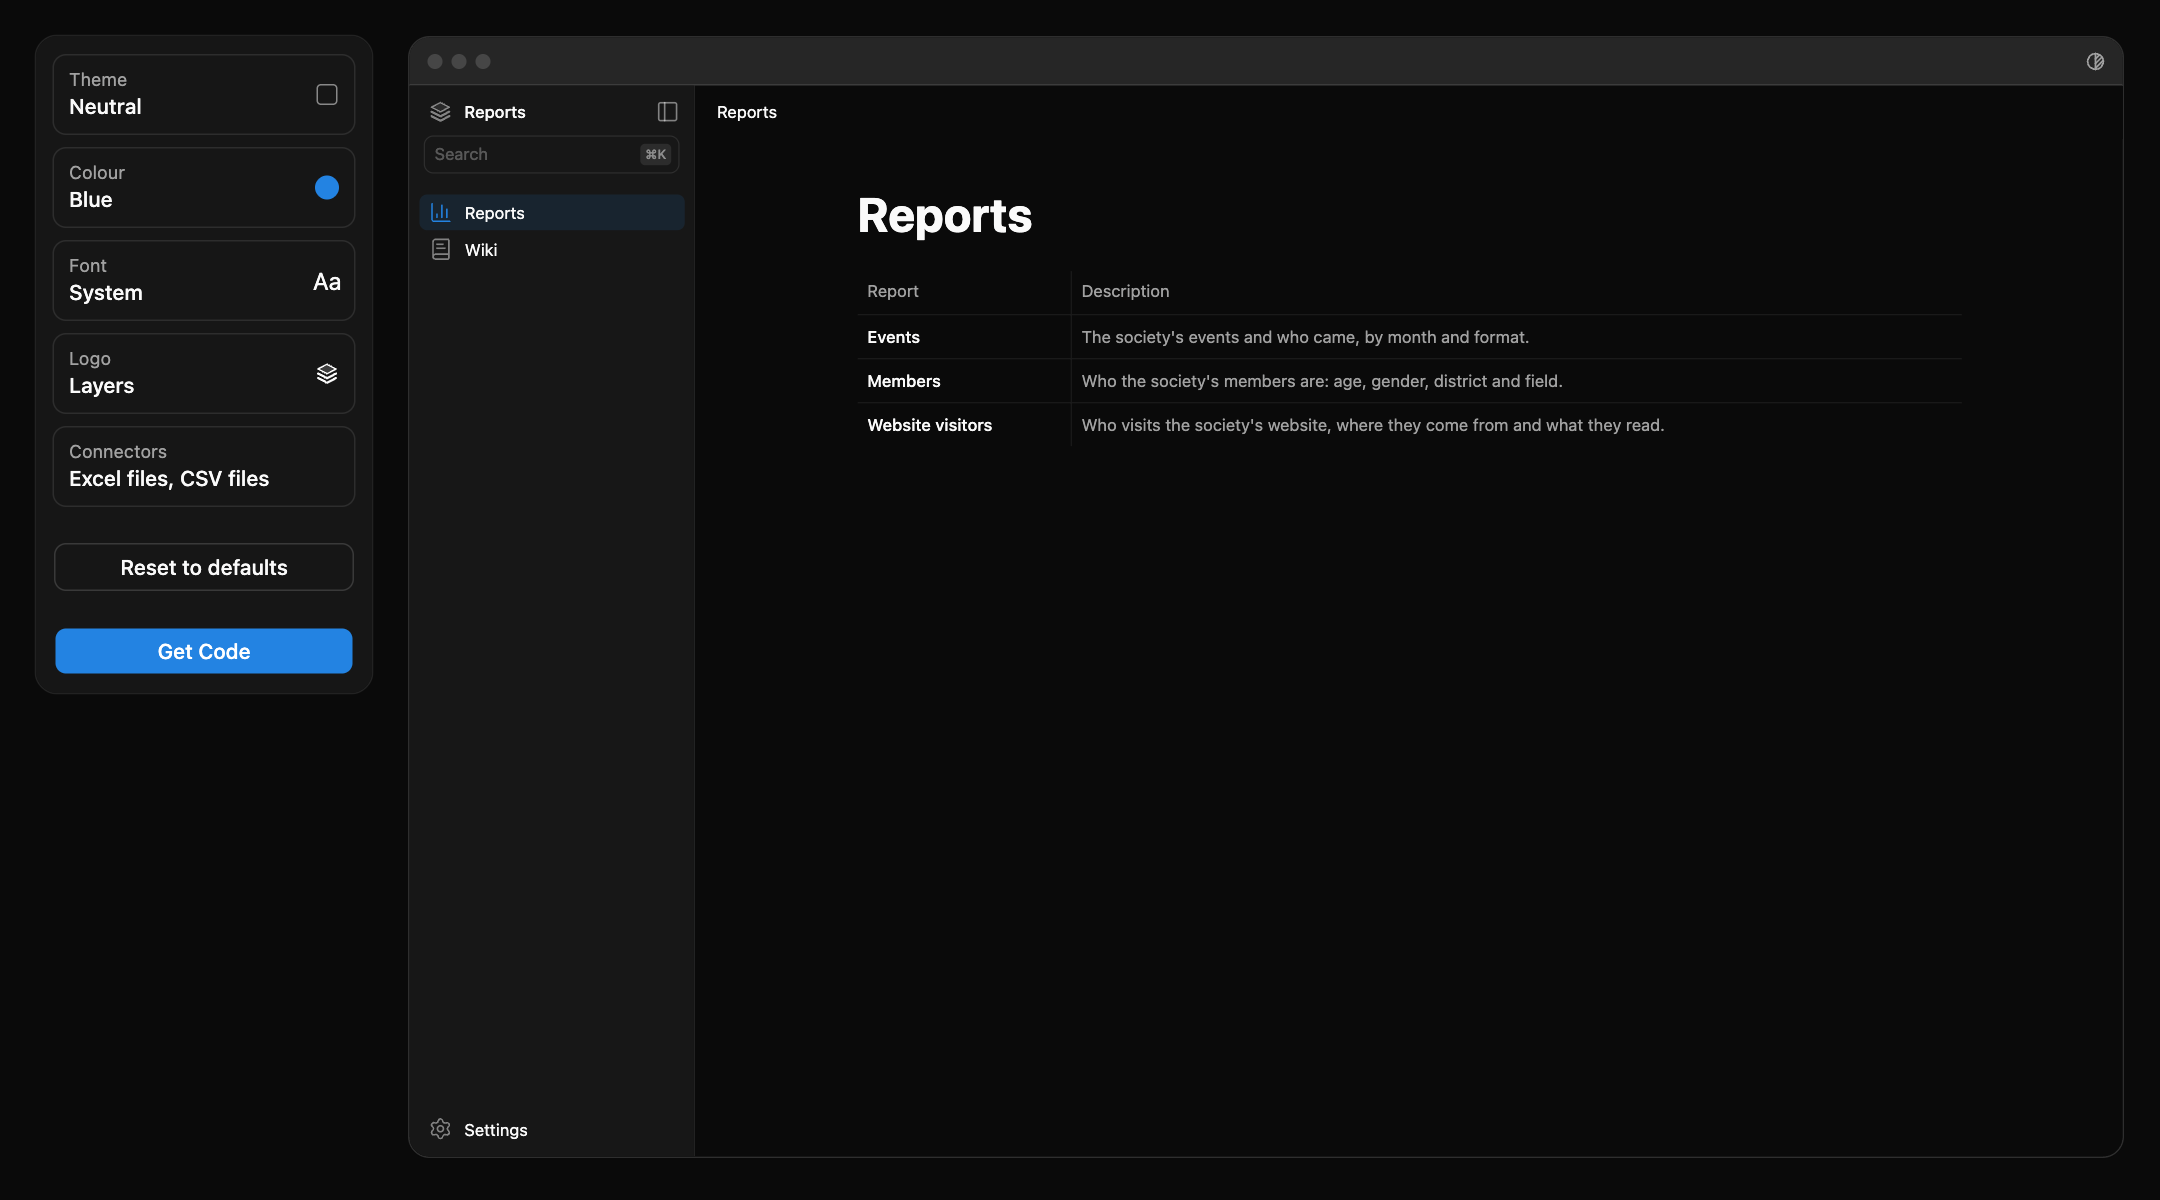
Task: Click the Reports breadcrumb at top of content
Action: pyautogui.click(x=747, y=112)
